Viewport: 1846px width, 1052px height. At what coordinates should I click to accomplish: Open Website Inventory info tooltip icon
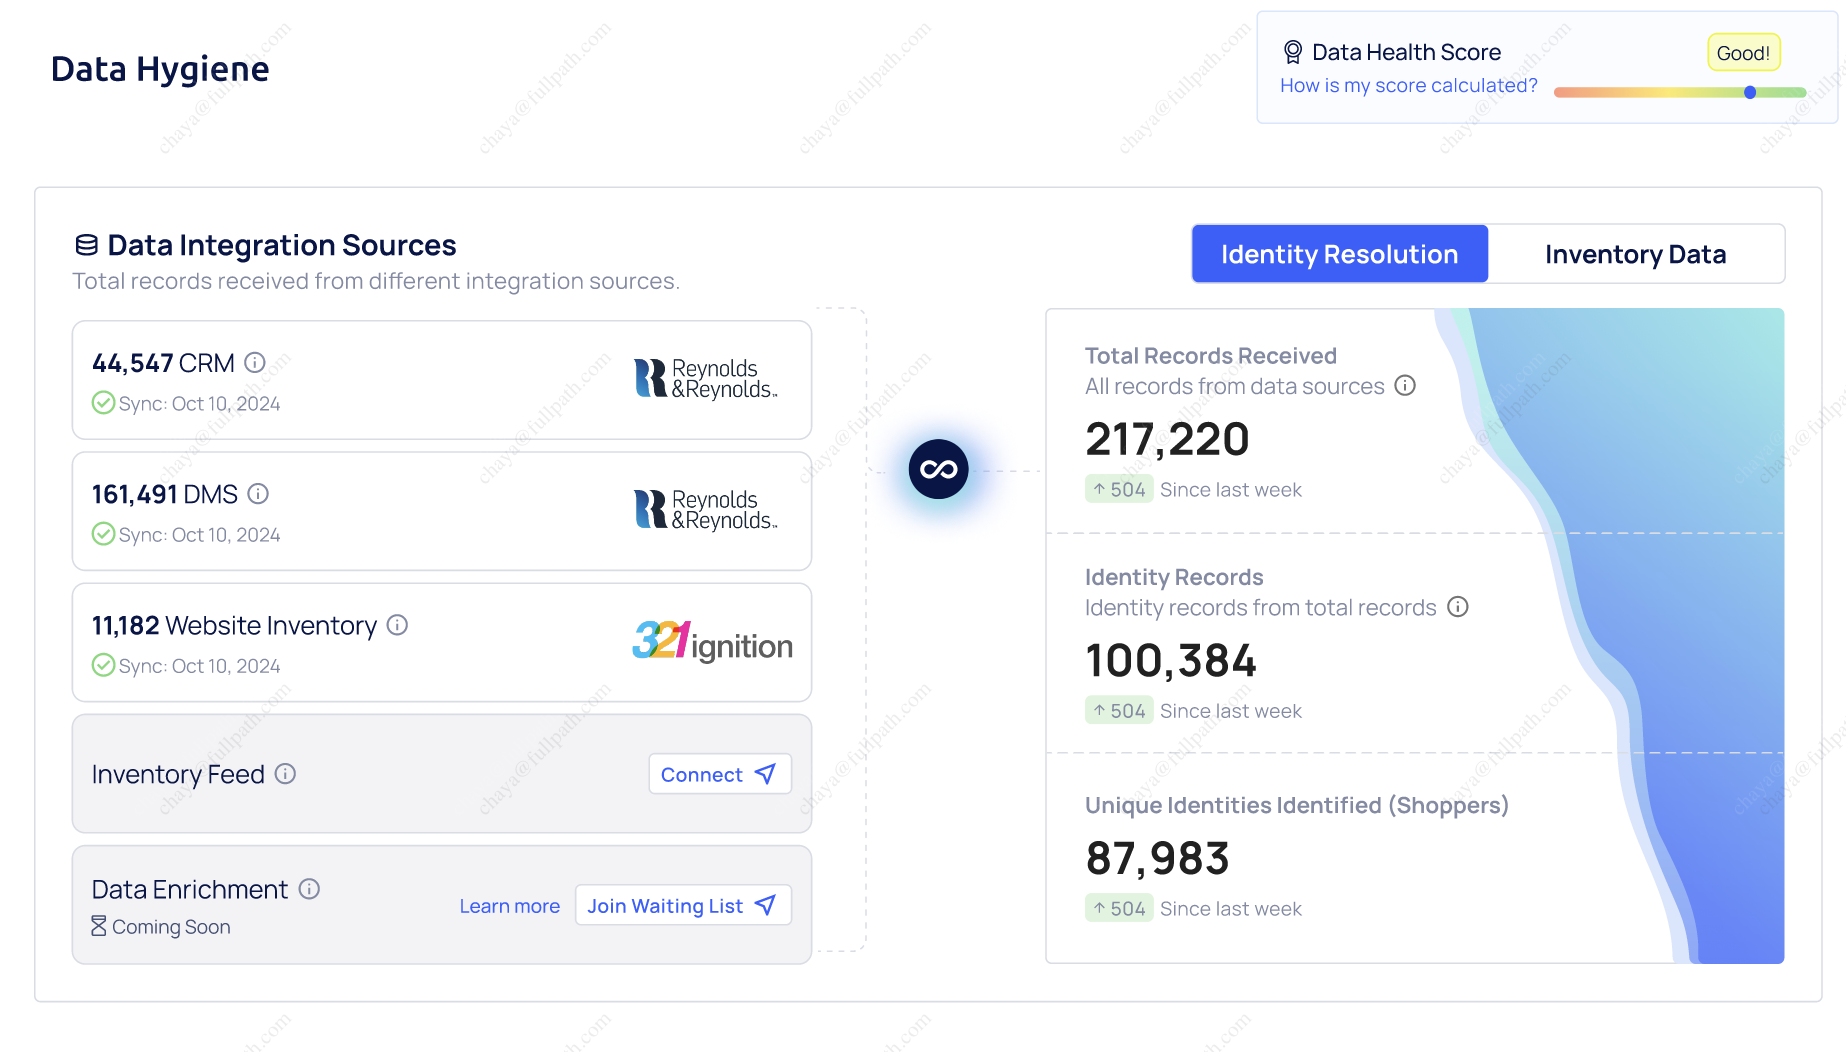point(397,625)
